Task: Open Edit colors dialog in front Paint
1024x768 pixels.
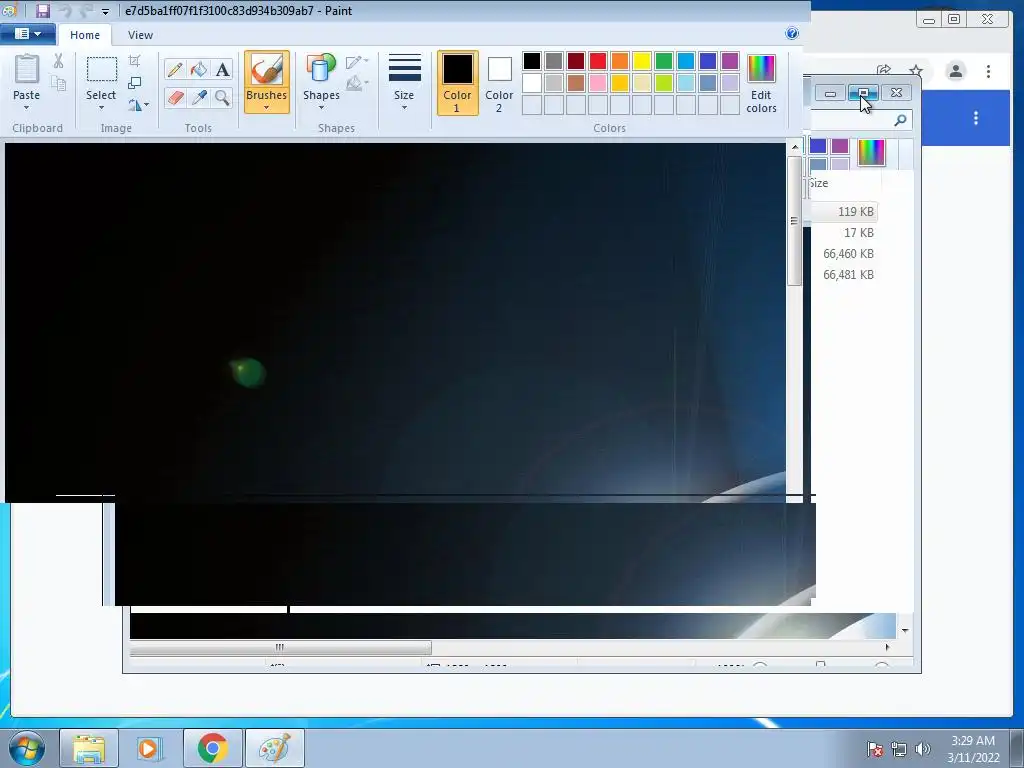Action: click(x=761, y=84)
